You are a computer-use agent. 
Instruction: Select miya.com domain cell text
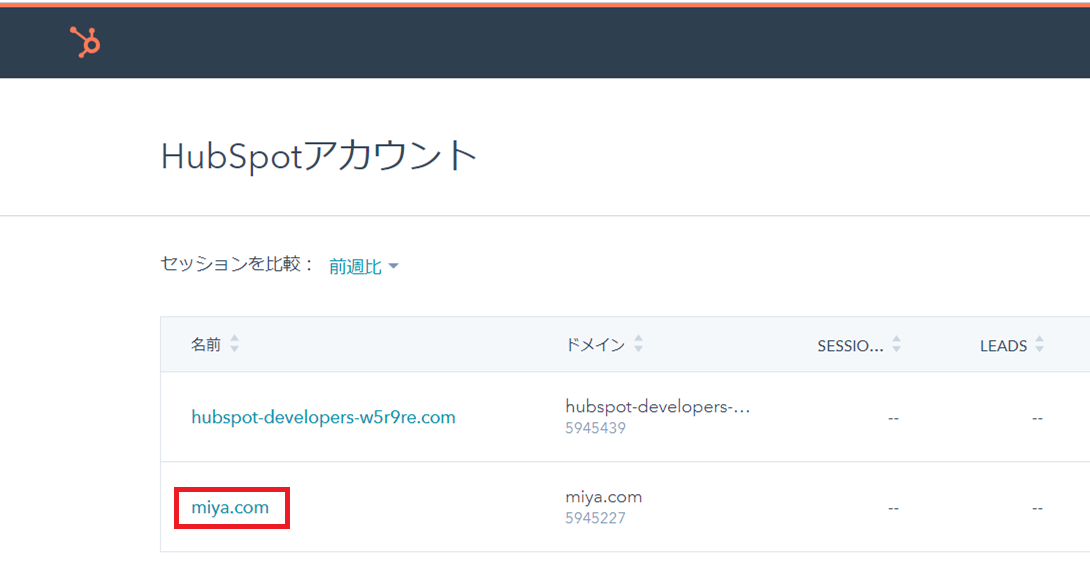pyautogui.click(x=603, y=497)
